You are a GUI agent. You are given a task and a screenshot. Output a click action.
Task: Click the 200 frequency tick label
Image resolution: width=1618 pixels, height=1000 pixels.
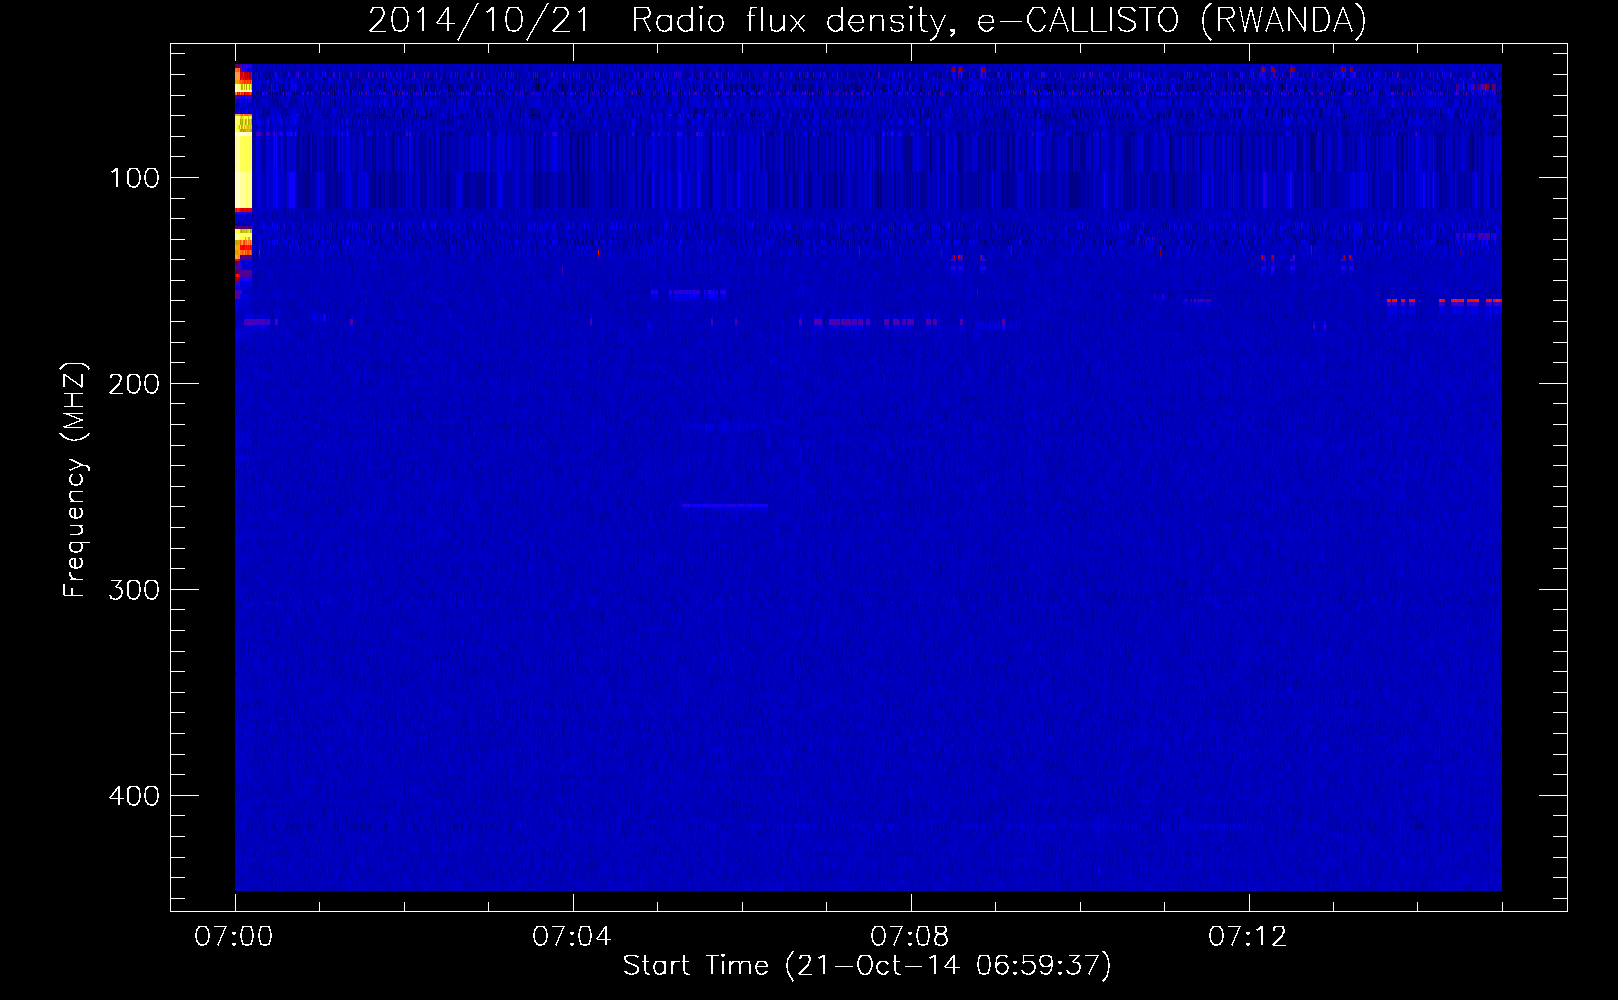tap(134, 384)
